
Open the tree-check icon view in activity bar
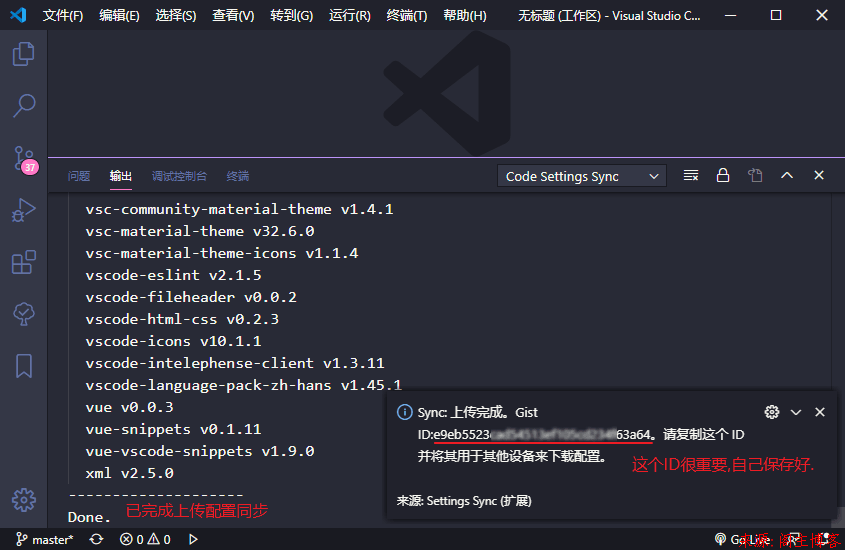[23, 314]
